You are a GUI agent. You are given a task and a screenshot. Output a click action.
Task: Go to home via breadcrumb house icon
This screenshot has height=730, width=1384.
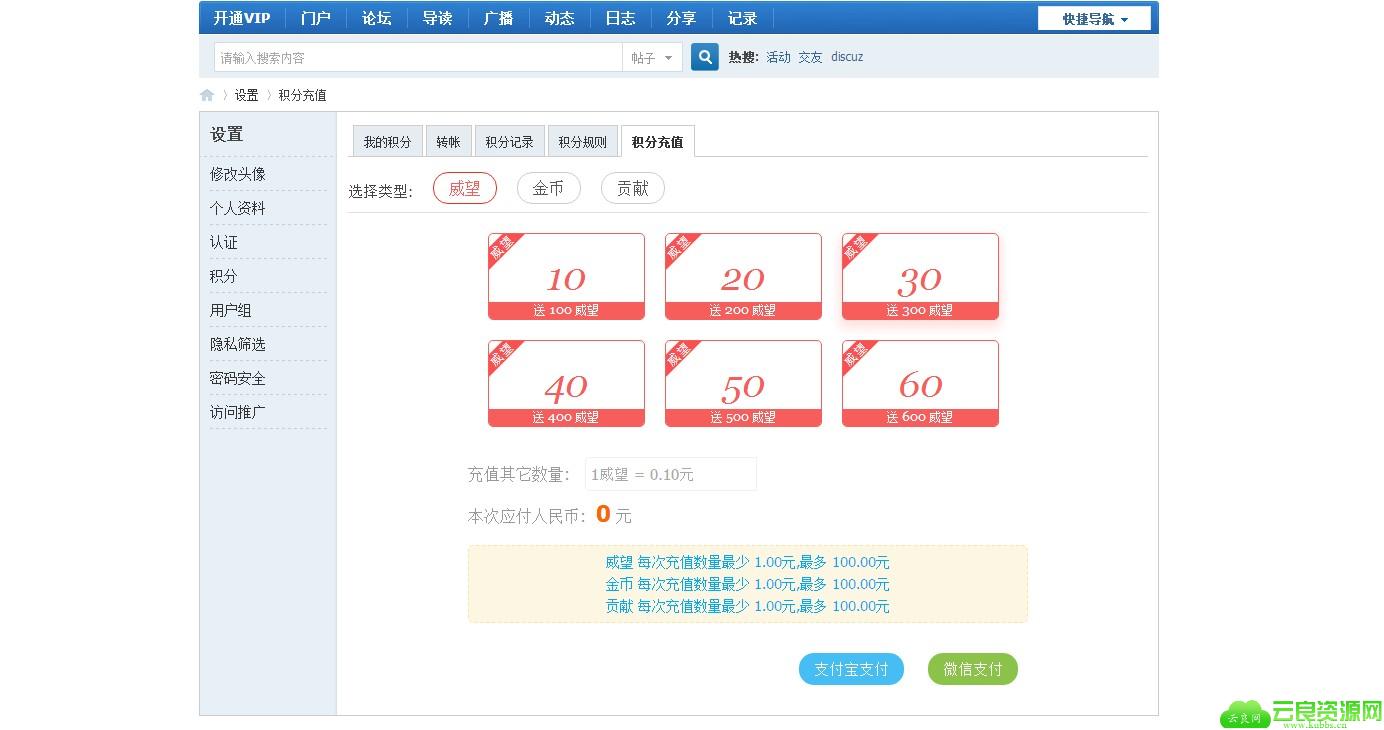coord(207,95)
